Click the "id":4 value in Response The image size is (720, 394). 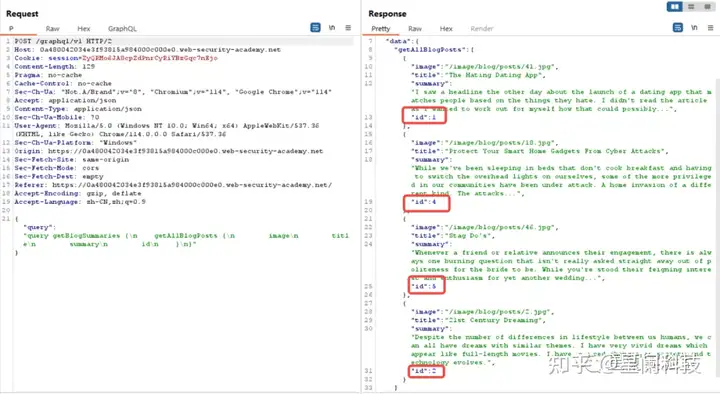point(424,202)
